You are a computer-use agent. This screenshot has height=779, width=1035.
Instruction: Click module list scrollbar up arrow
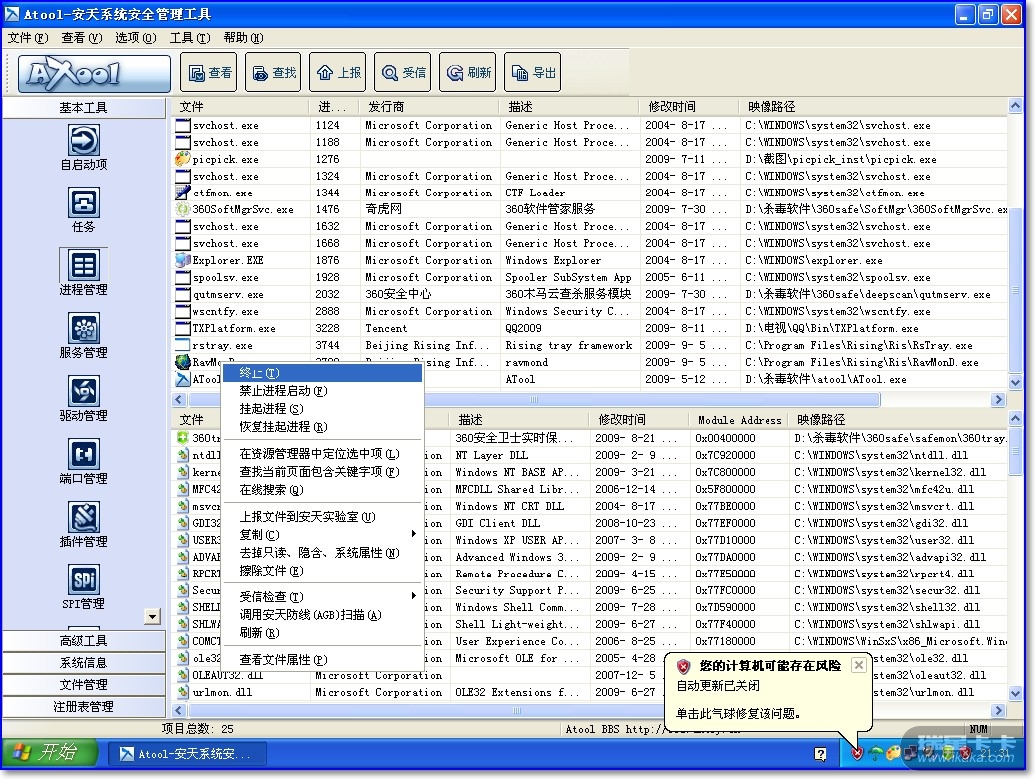1015,419
